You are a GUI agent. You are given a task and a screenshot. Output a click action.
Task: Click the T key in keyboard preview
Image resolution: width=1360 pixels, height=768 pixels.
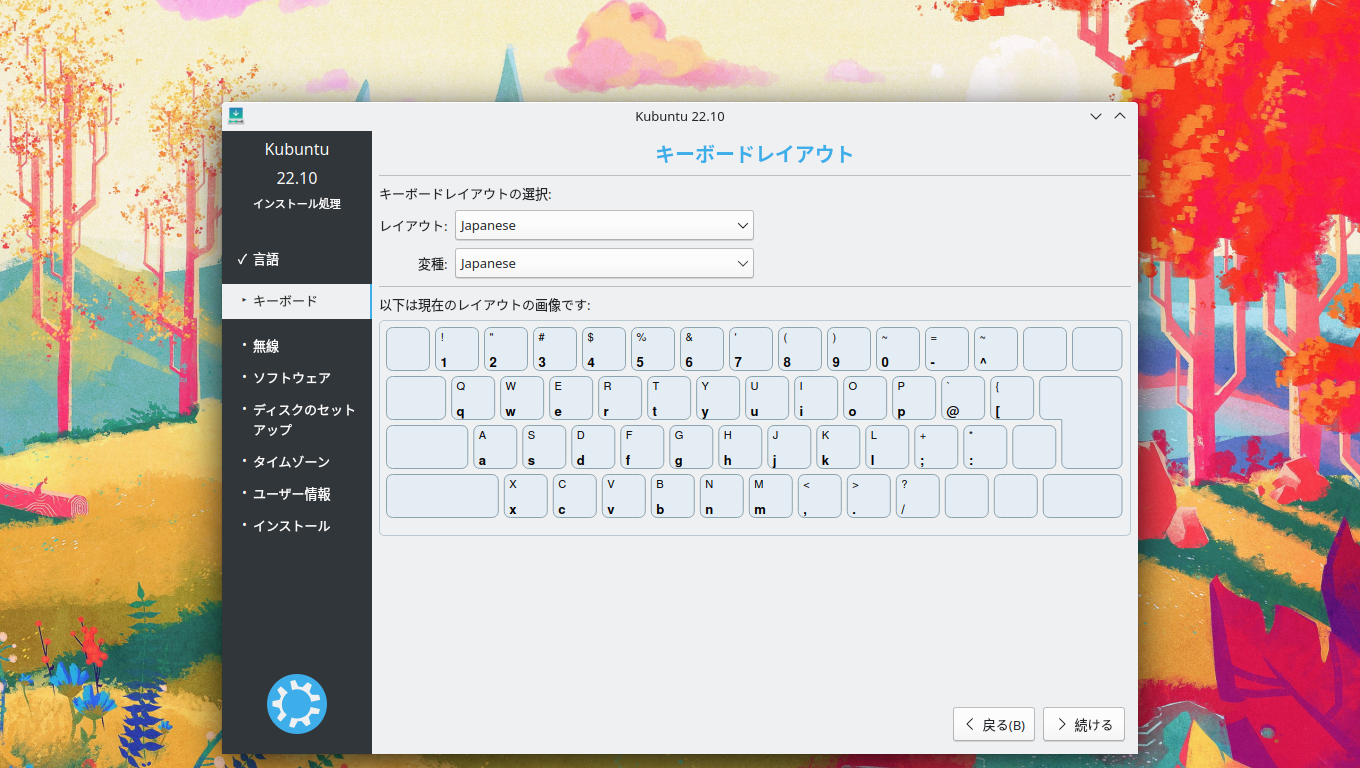point(669,398)
